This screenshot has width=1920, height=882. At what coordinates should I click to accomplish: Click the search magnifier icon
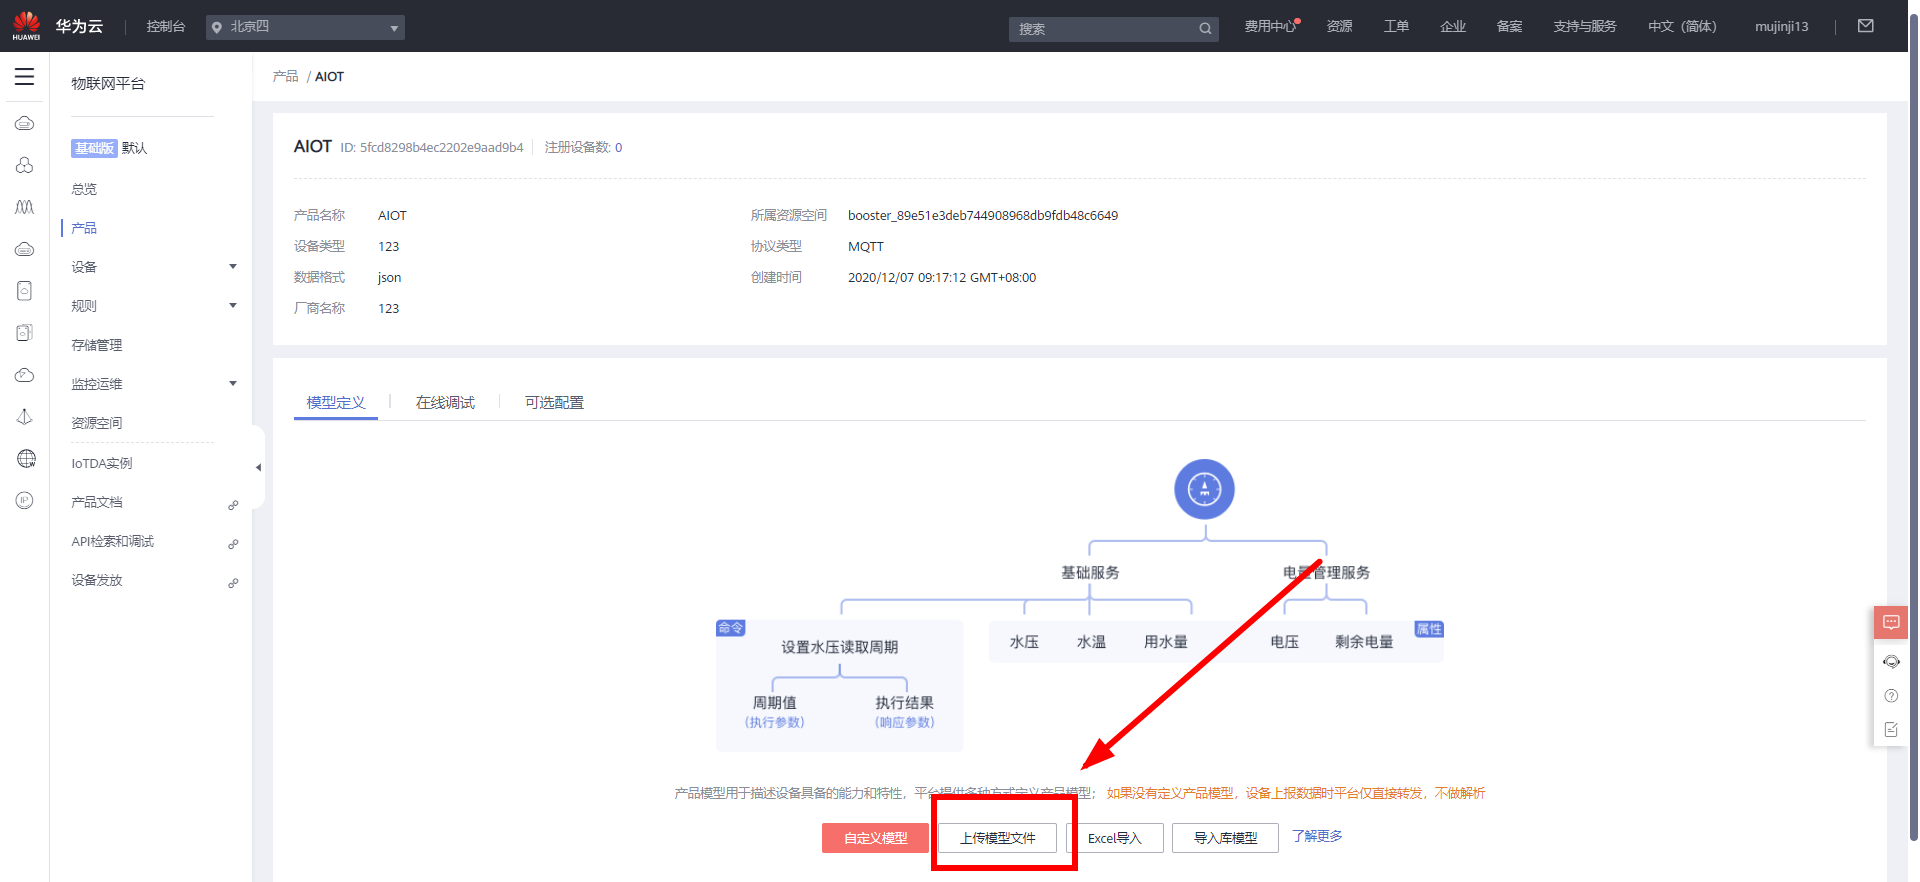[1205, 29]
